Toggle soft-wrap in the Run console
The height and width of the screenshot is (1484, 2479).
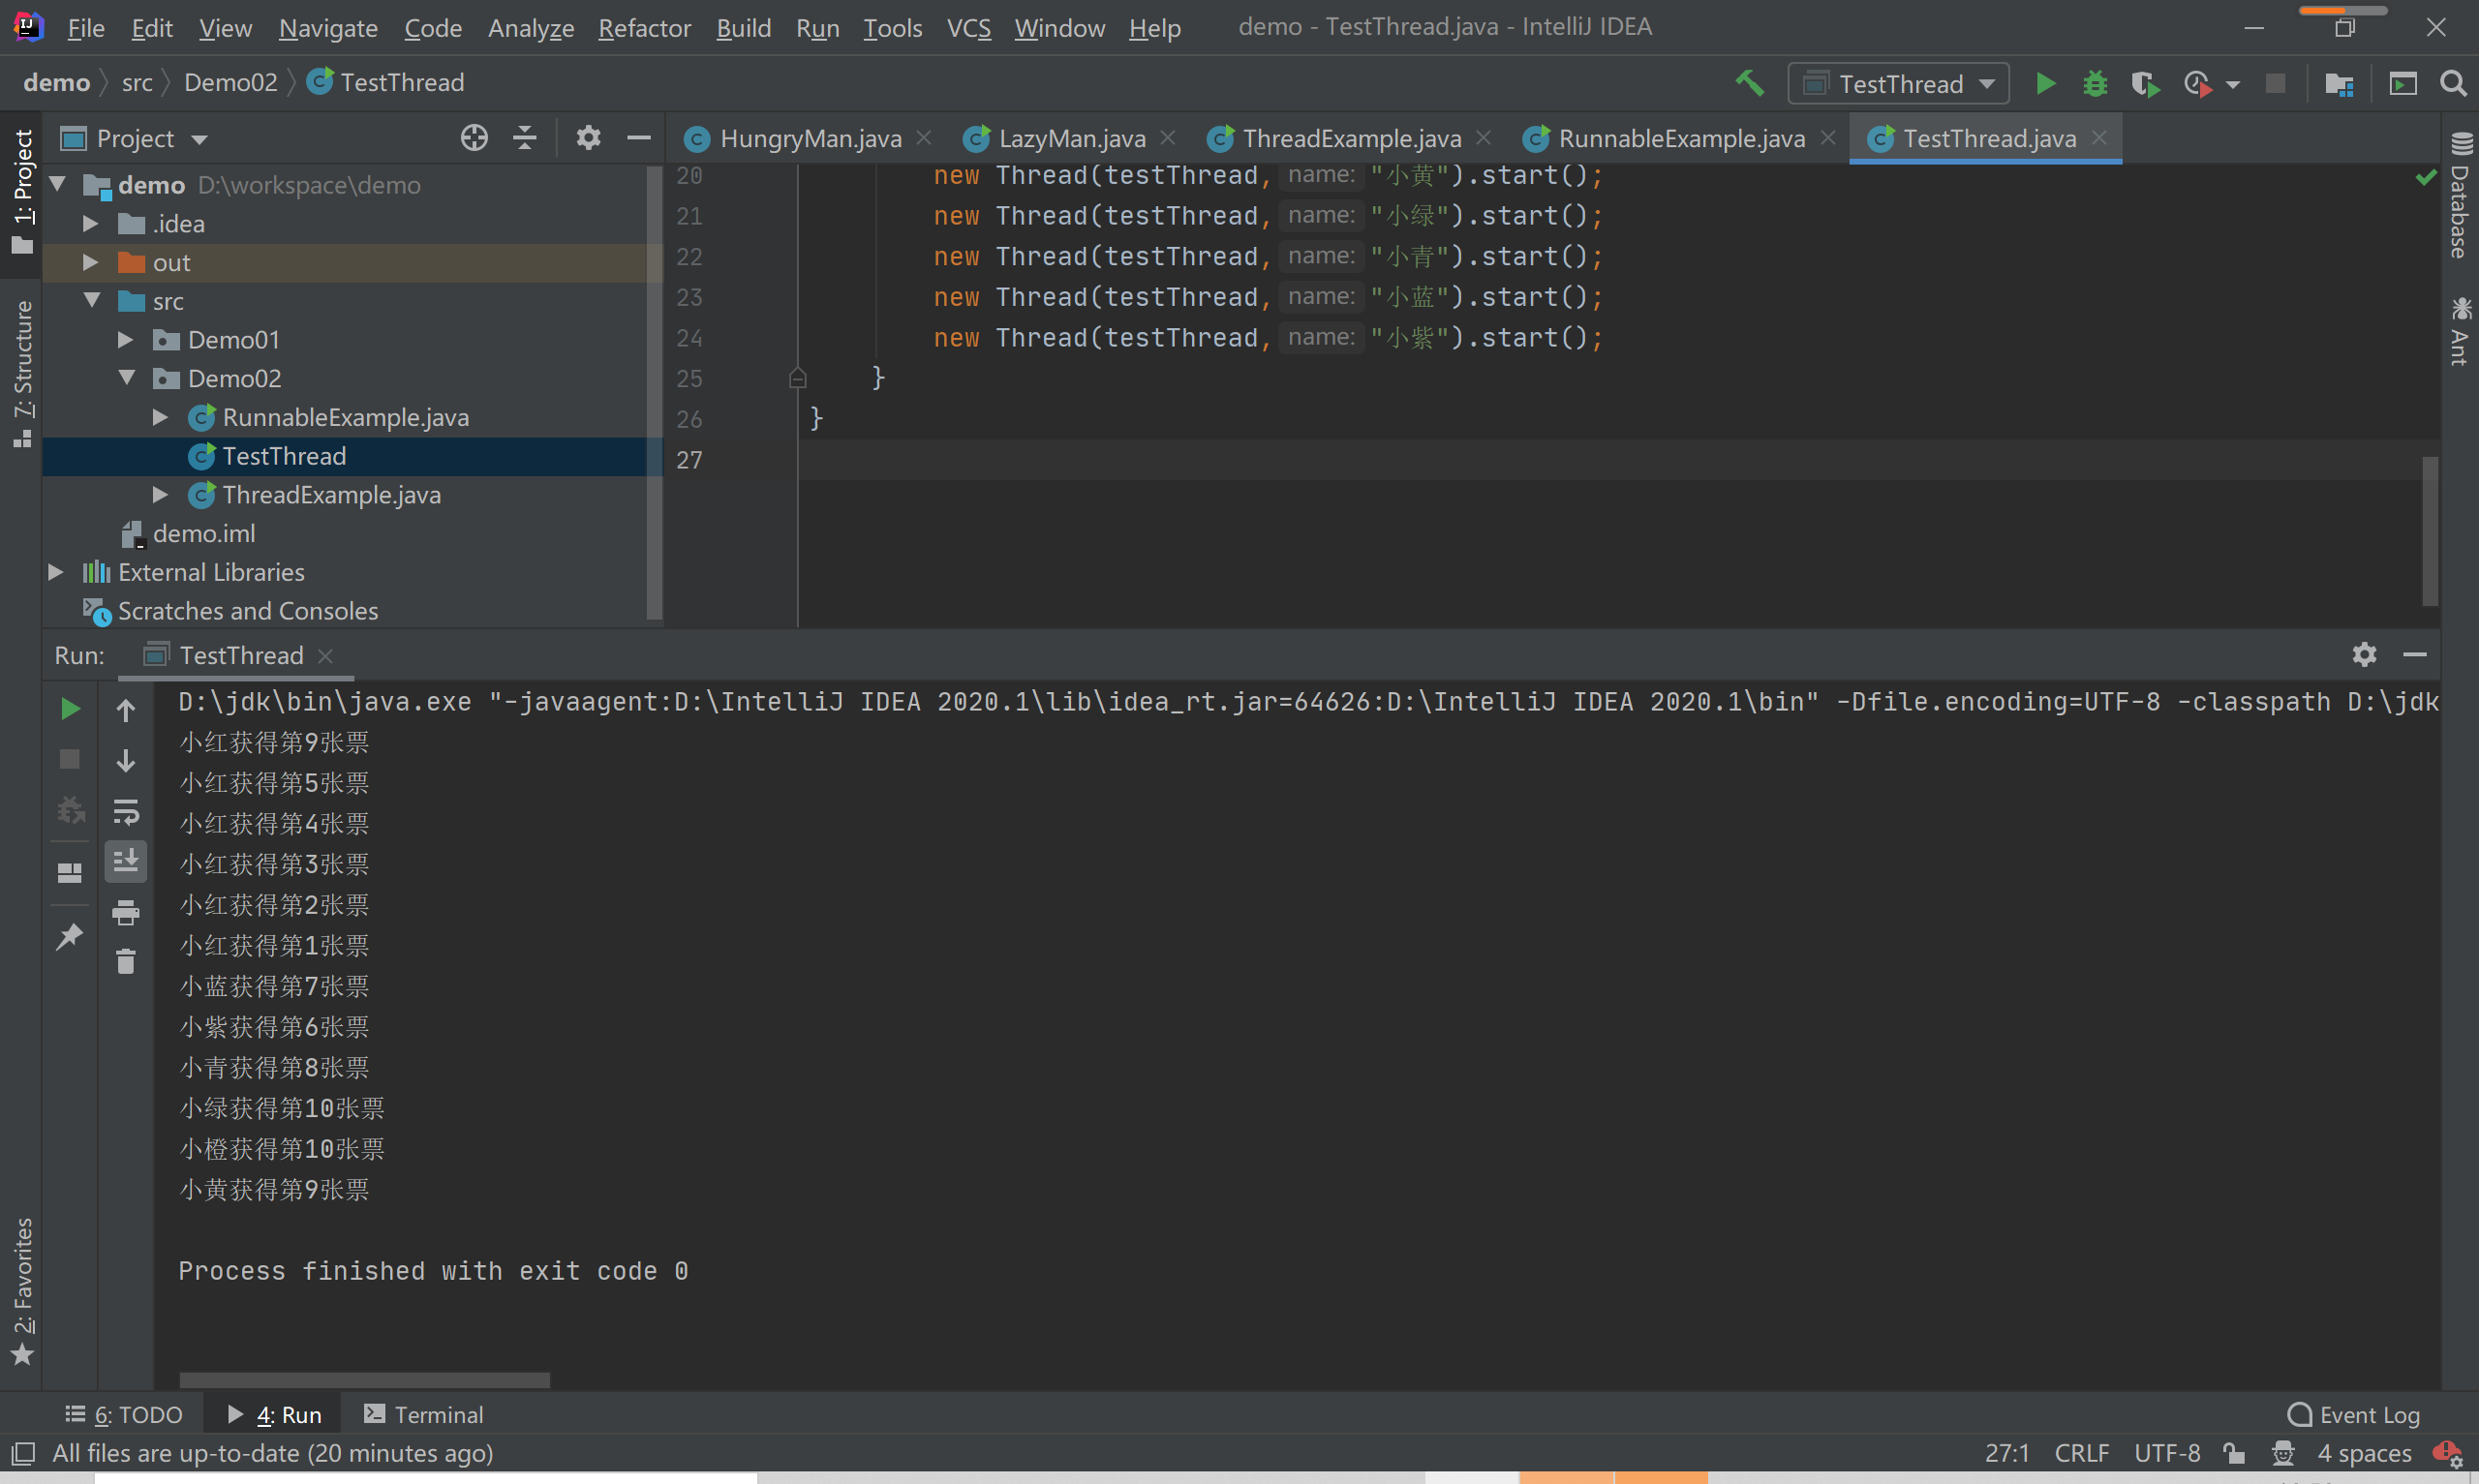126,811
